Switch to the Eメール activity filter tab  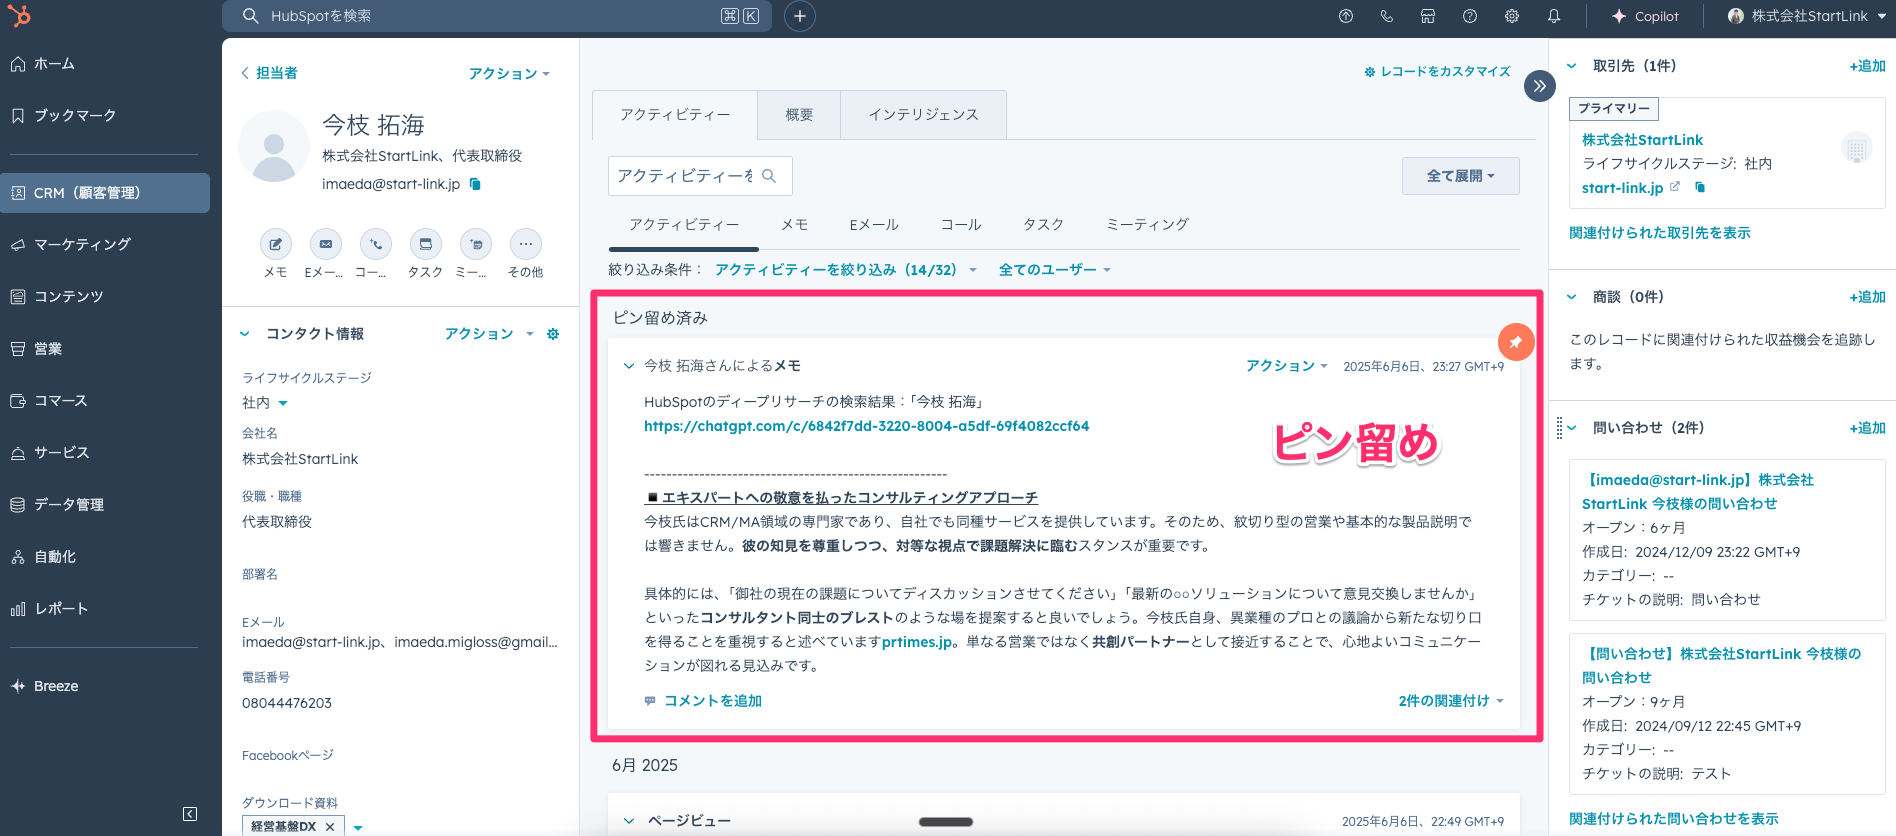point(874,225)
